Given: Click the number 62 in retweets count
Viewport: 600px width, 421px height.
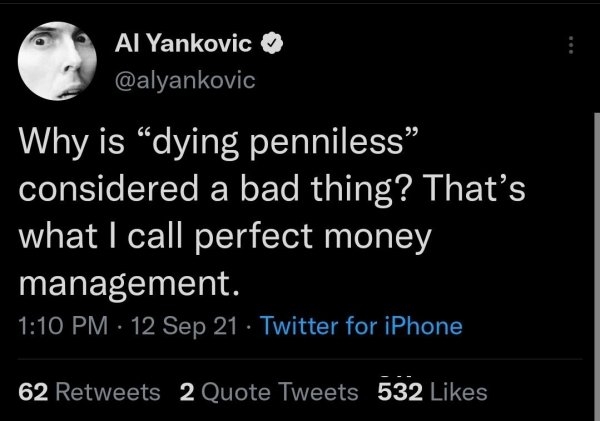Looking at the screenshot, I should tap(33, 392).
